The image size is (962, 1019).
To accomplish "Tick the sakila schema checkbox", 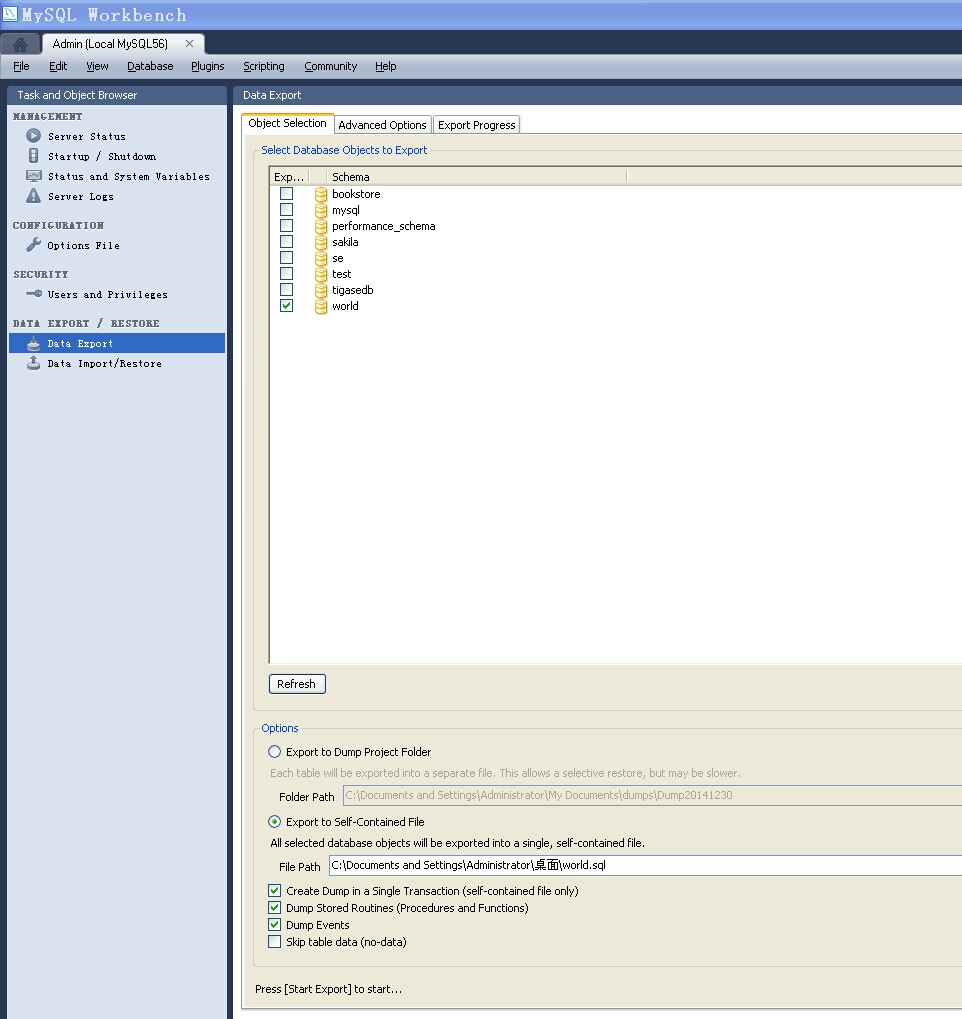I will (286, 242).
